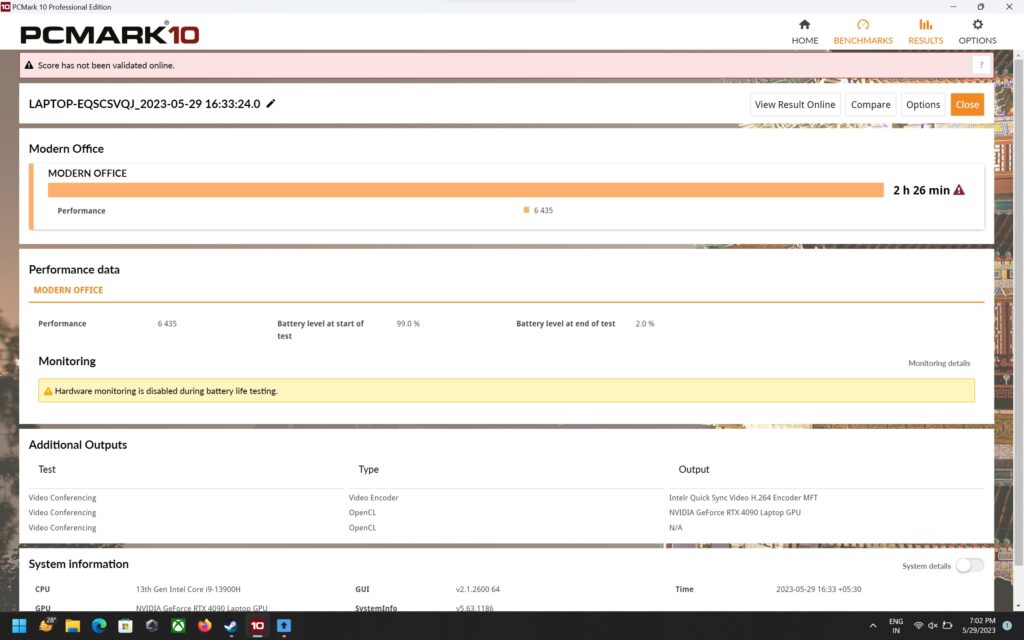Click the question mark help on validation banner
The width and height of the screenshot is (1024, 640).
point(981,65)
